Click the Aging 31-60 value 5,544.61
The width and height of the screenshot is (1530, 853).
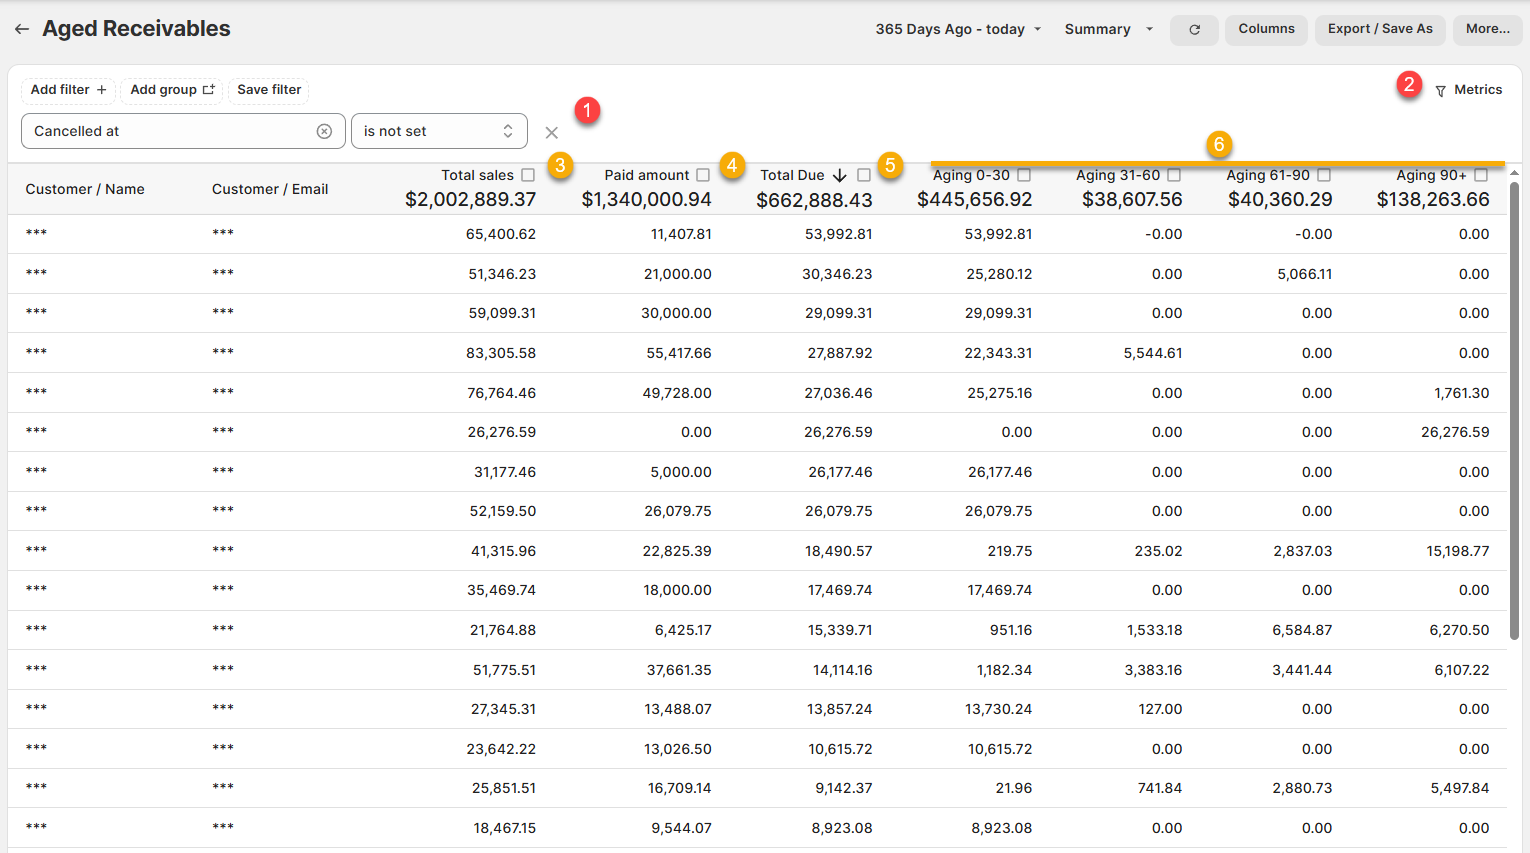[x=1153, y=353]
